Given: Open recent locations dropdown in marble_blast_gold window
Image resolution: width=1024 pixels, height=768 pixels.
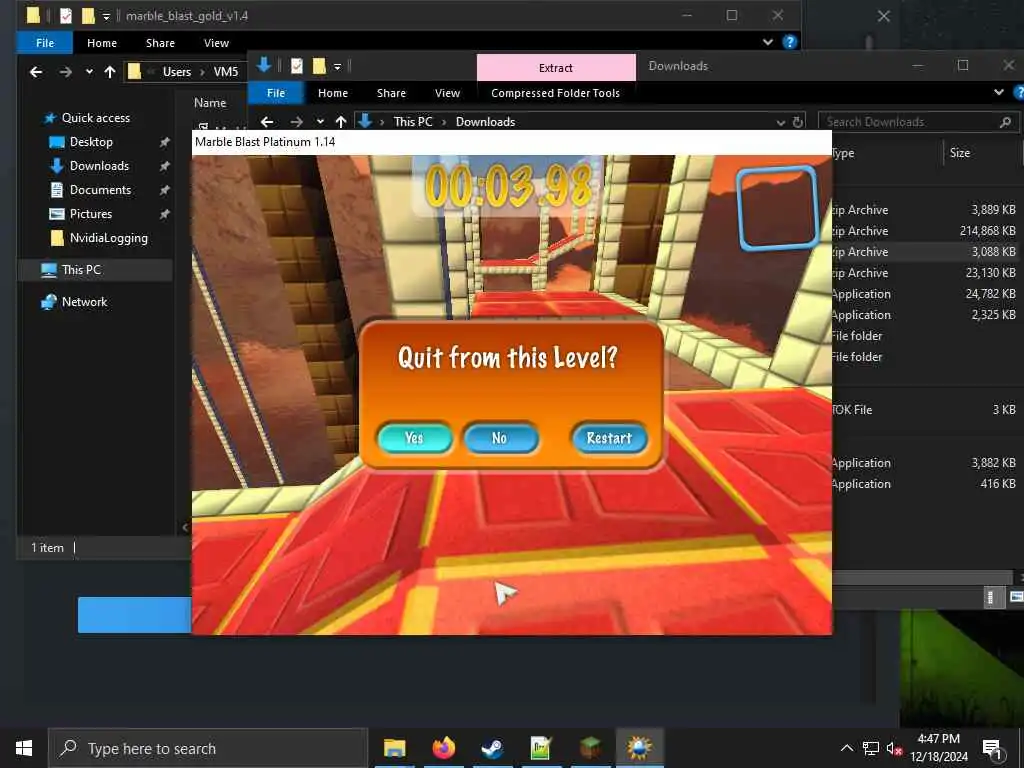Looking at the screenshot, I should [89, 72].
